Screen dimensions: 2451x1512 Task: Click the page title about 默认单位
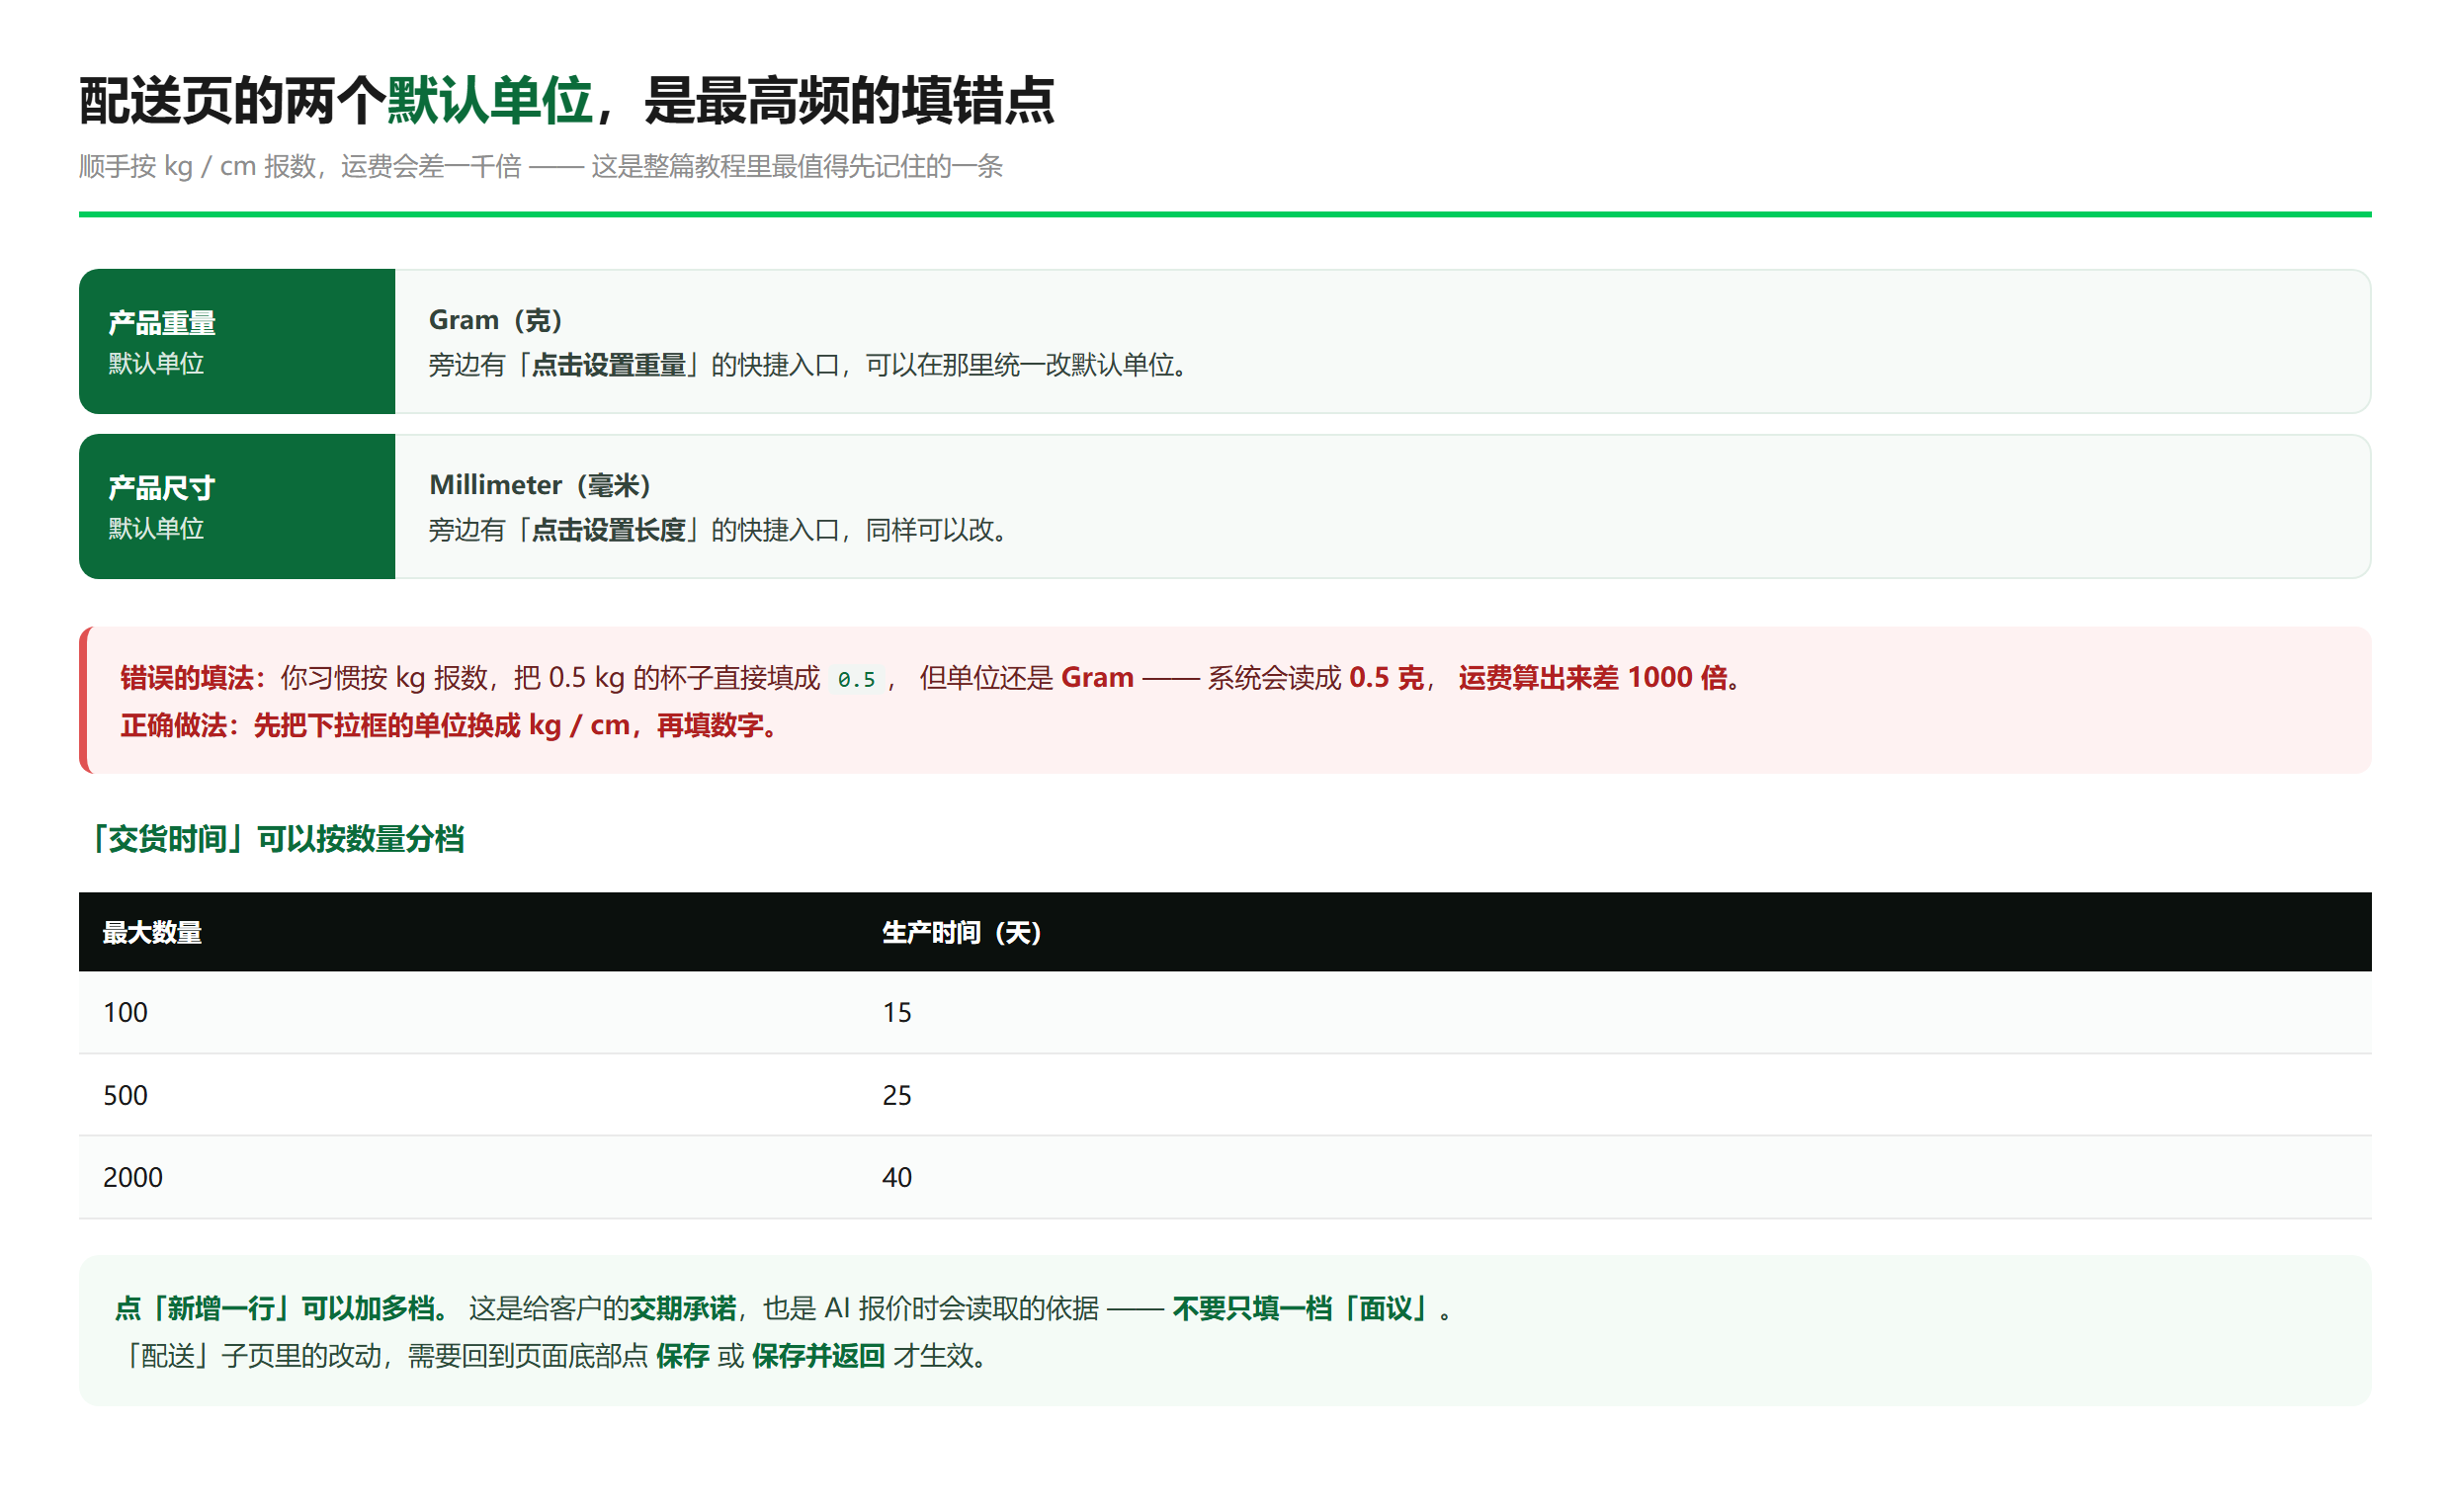566,101
